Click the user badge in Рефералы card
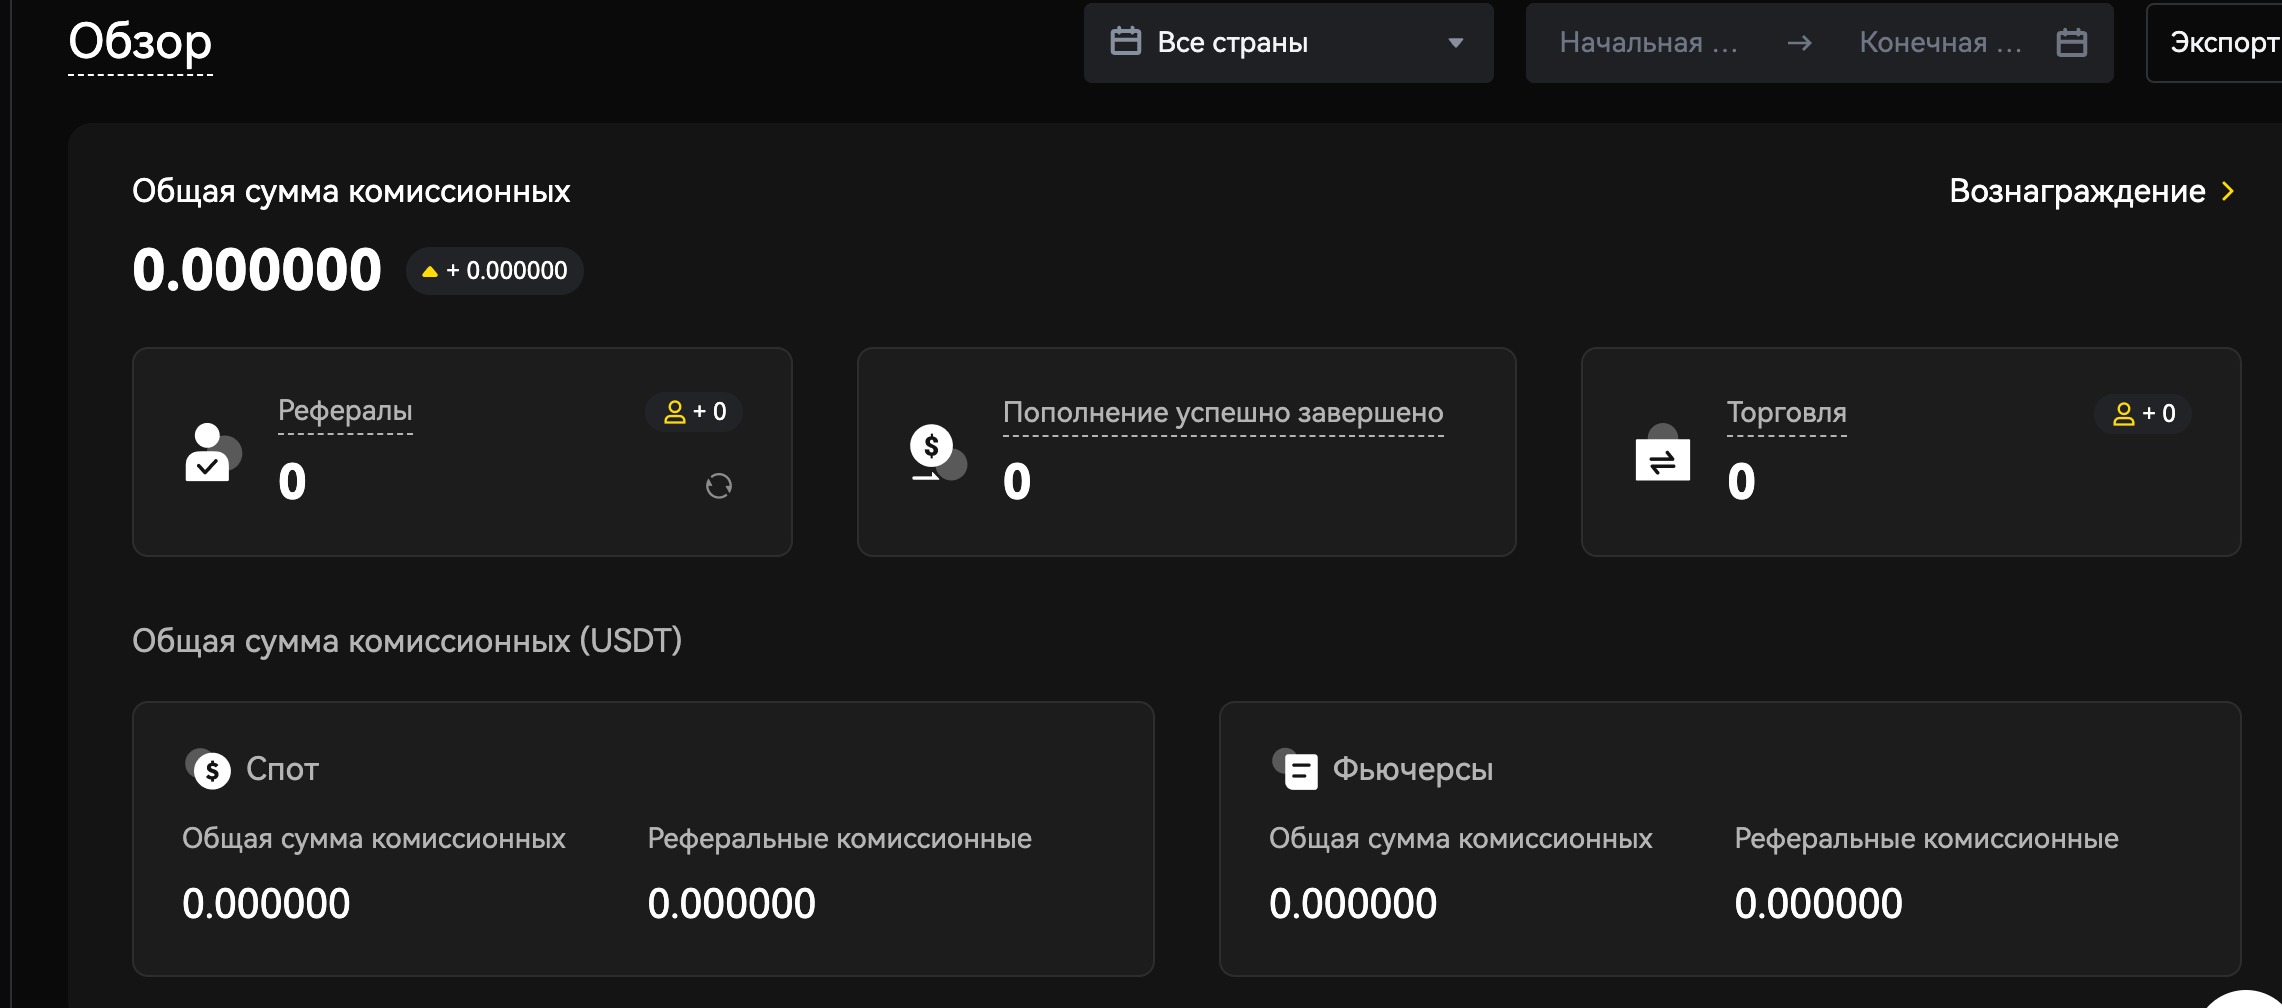The width and height of the screenshot is (2282, 1008). 694,412
